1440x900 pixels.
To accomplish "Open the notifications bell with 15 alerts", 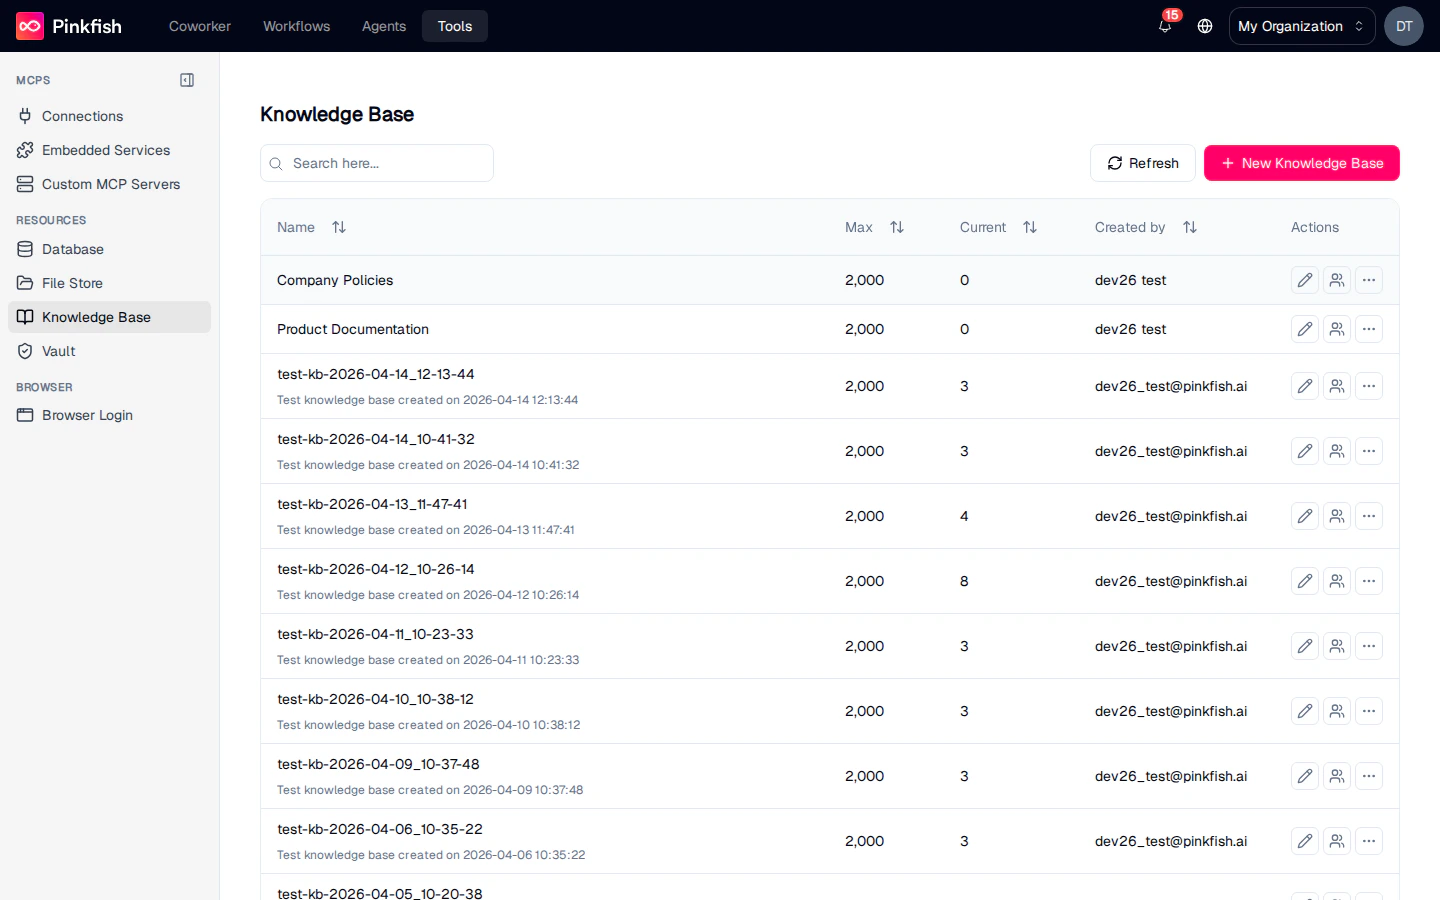I will tap(1164, 26).
